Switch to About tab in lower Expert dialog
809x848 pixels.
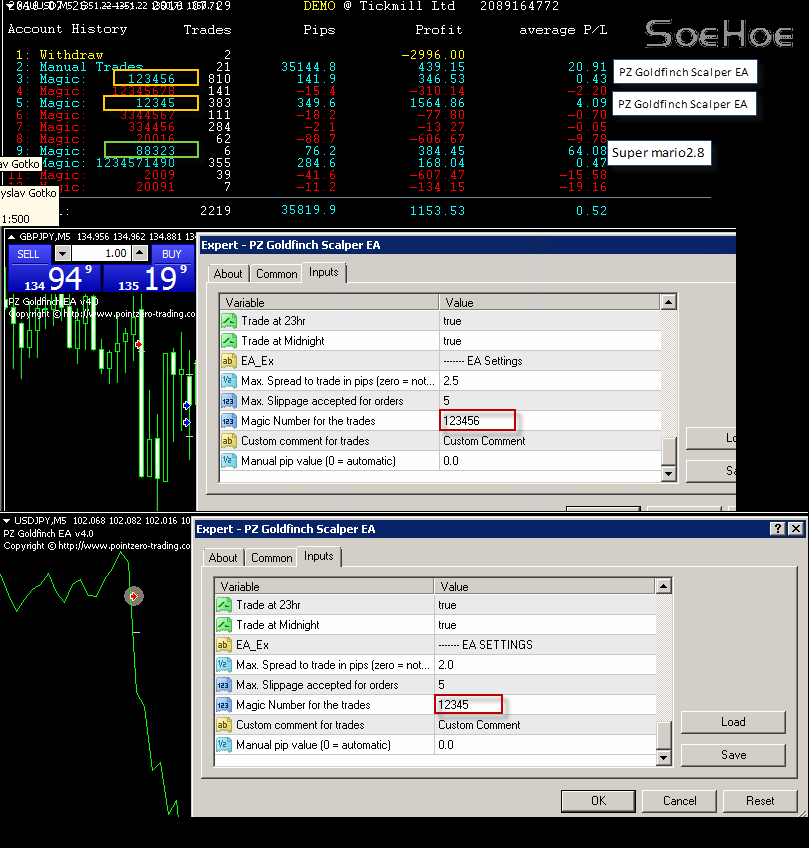point(223,558)
